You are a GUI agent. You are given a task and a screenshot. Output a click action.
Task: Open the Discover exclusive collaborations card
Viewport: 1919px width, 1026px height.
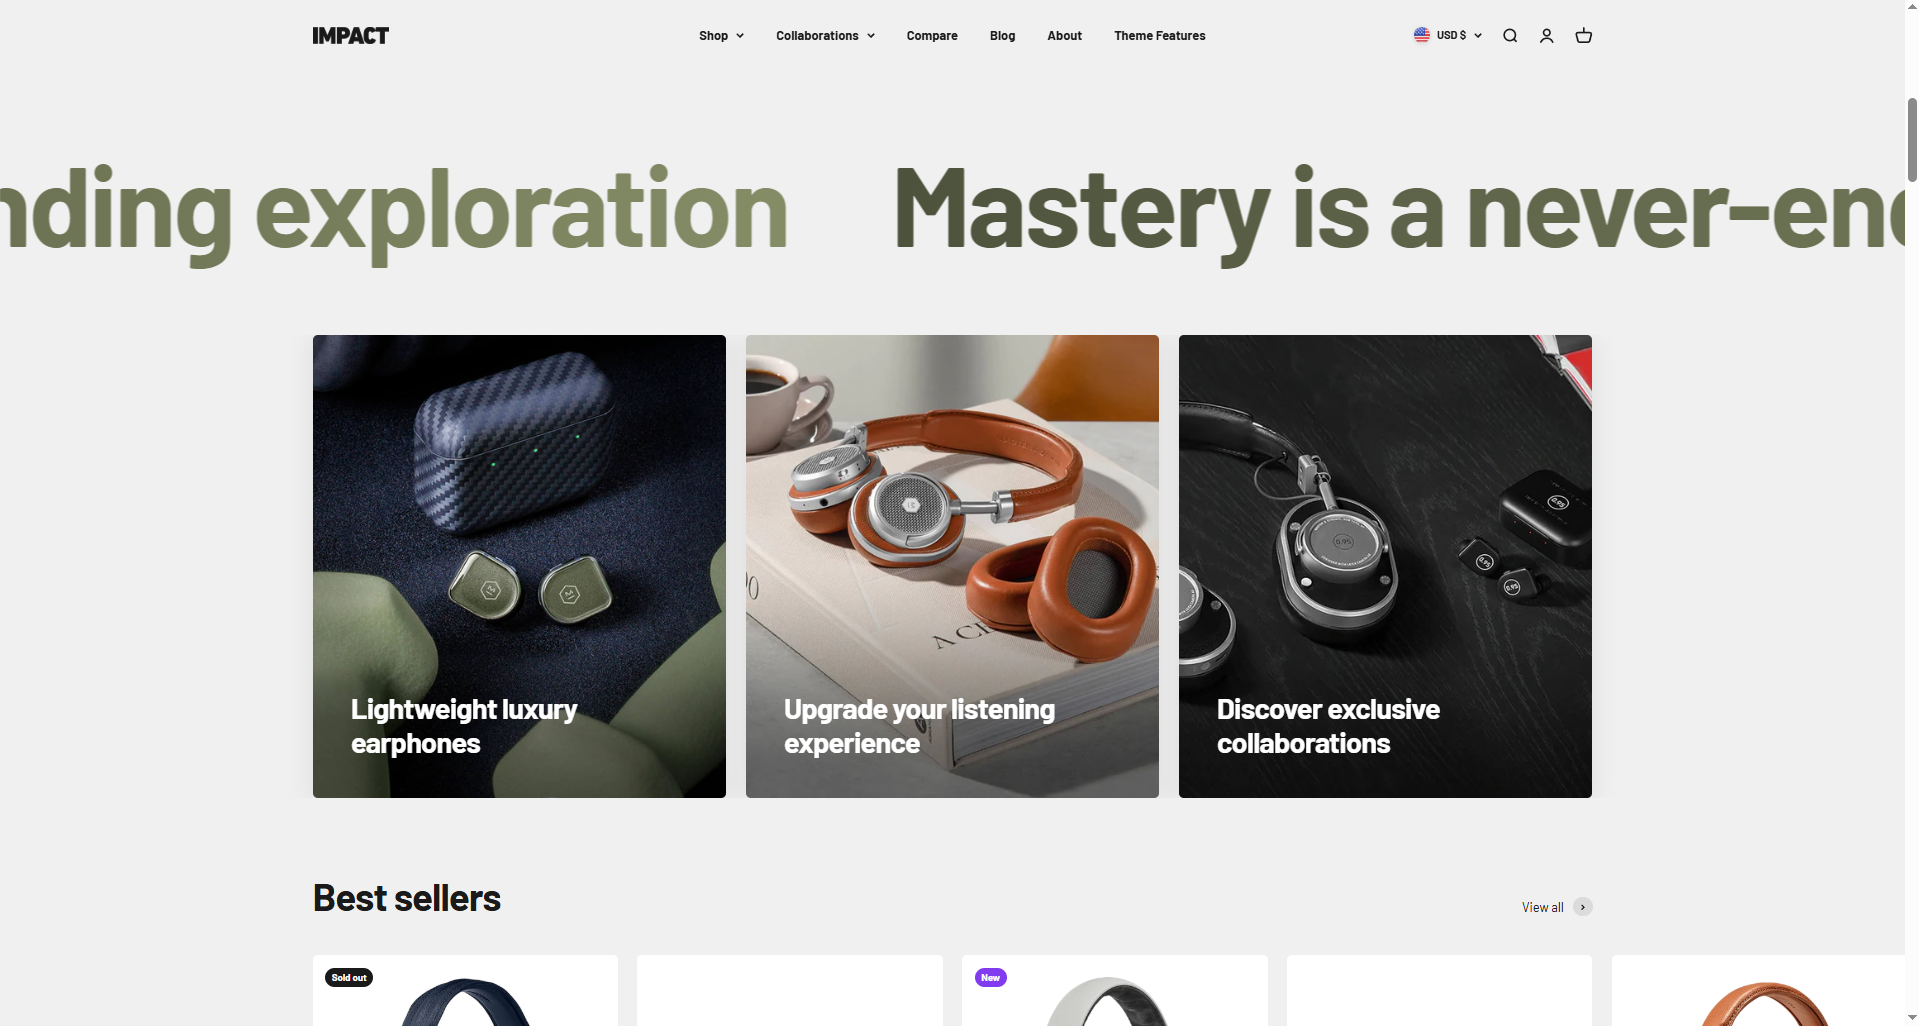[1385, 566]
